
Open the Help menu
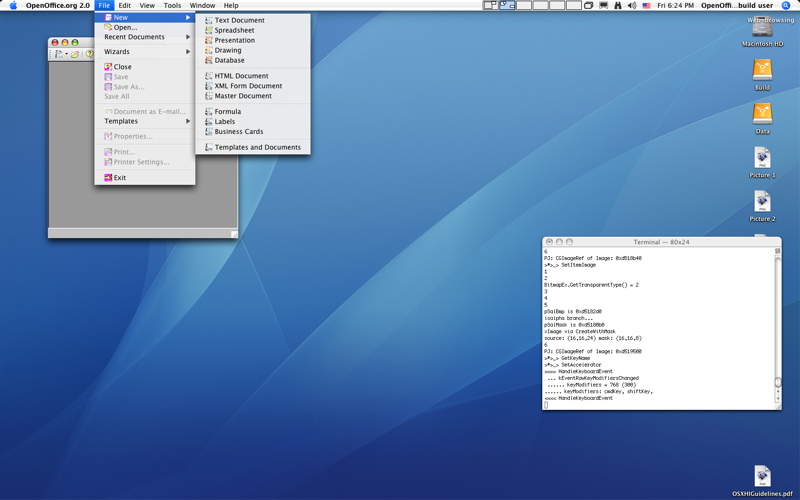[x=231, y=6]
